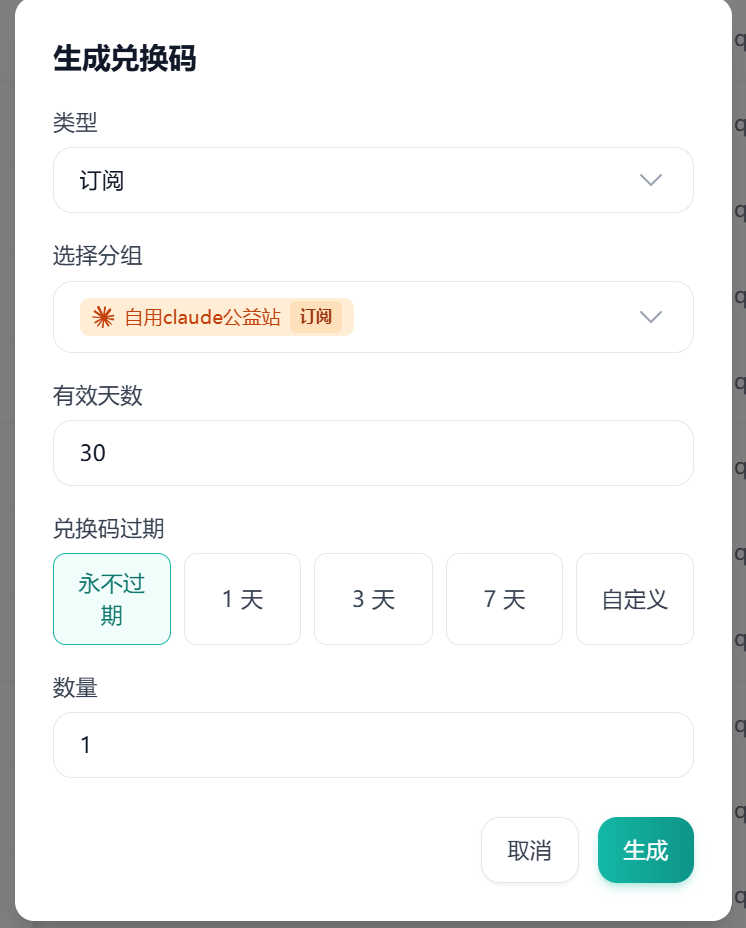The image size is (746, 928).
Task: Choose the 7 天 expiry option
Action: coord(504,599)
